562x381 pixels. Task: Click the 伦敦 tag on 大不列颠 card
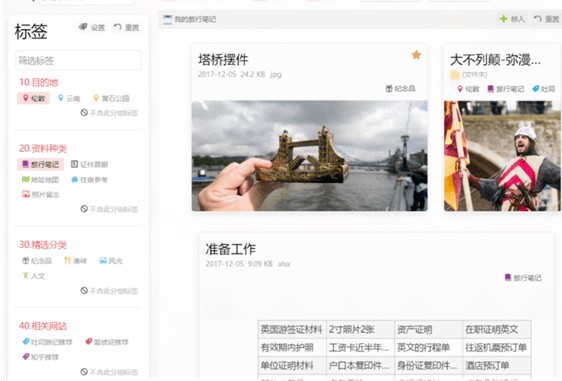pos(468,89)
